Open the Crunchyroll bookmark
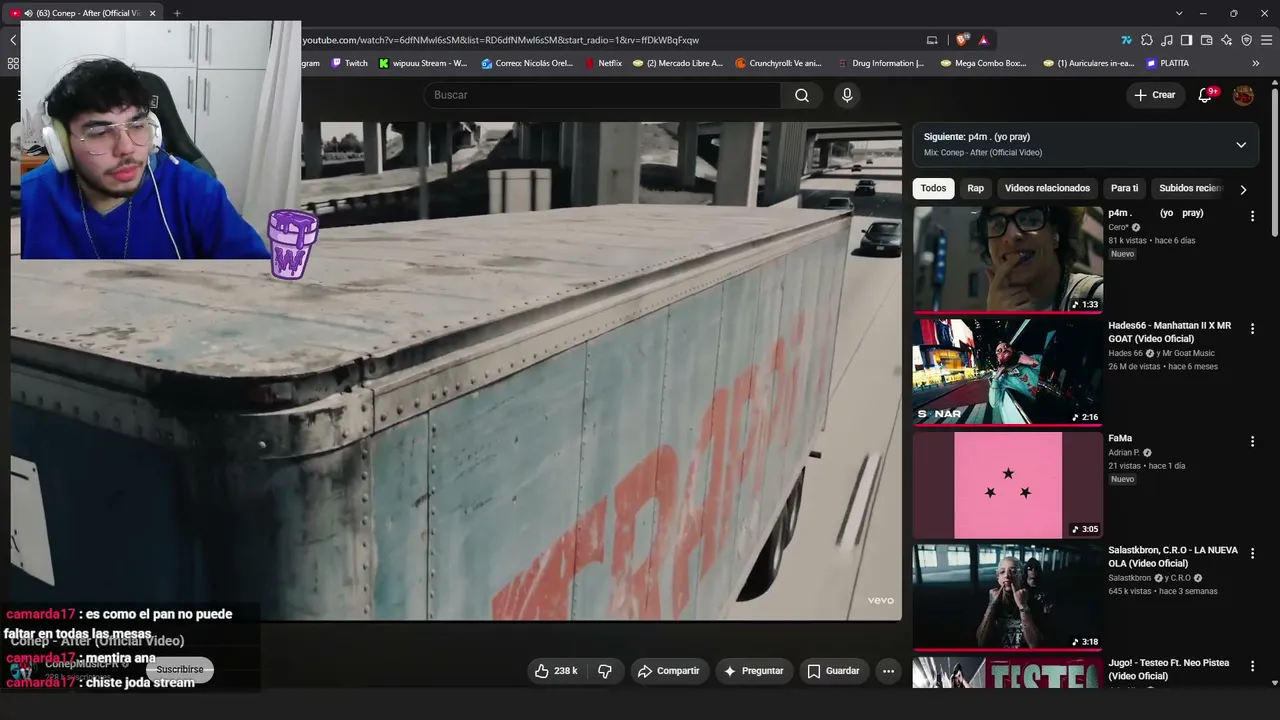Image resolution: width=1280 pixels, height=720 pixels. point(778,63)
